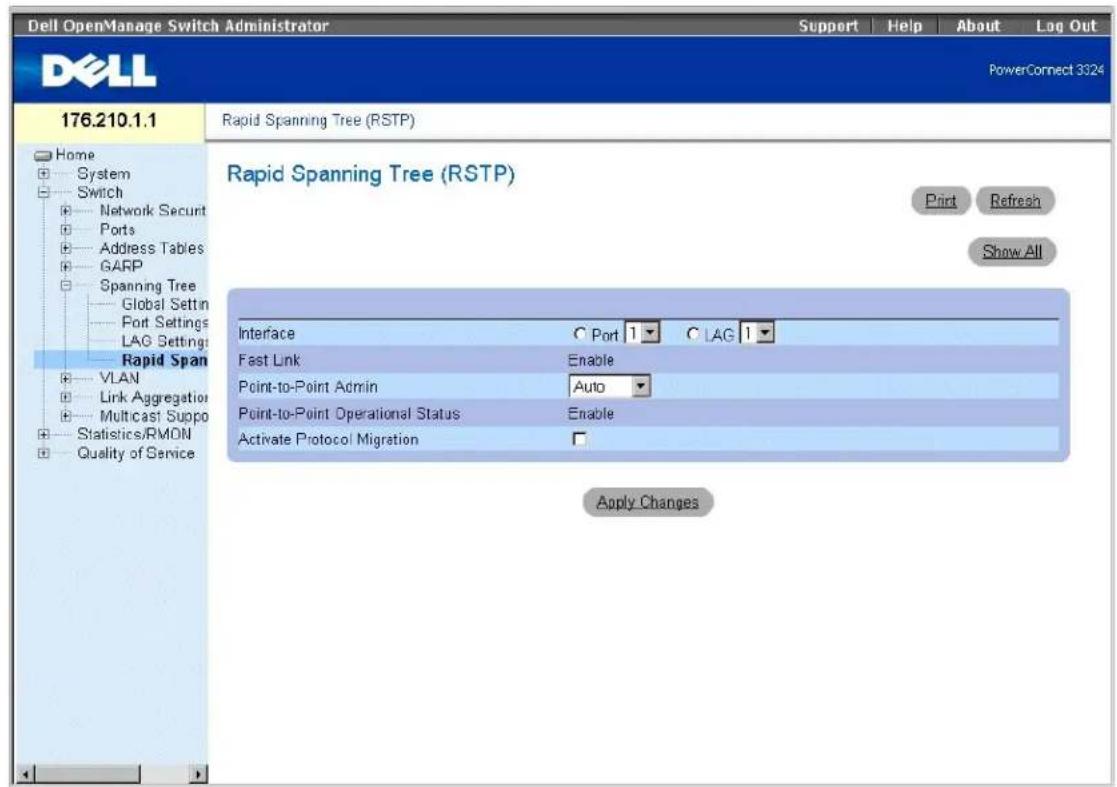This screenshot has height=787, width=1117.
Task: Click the Rapid Spanning Tree (RSTP) breadcrumb
Action: click(x=318, y=120)
